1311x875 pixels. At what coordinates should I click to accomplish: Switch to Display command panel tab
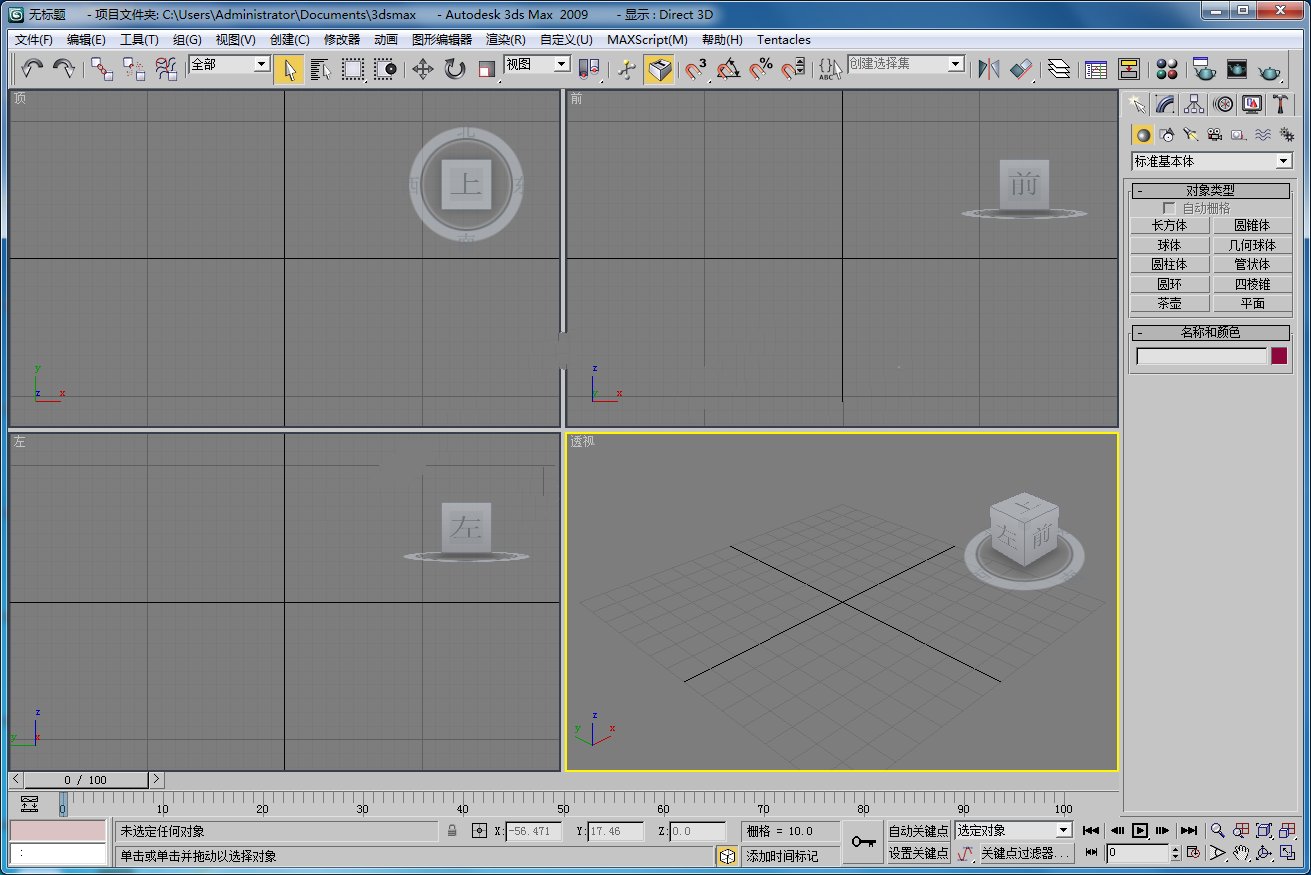(x=1252, y=104)
